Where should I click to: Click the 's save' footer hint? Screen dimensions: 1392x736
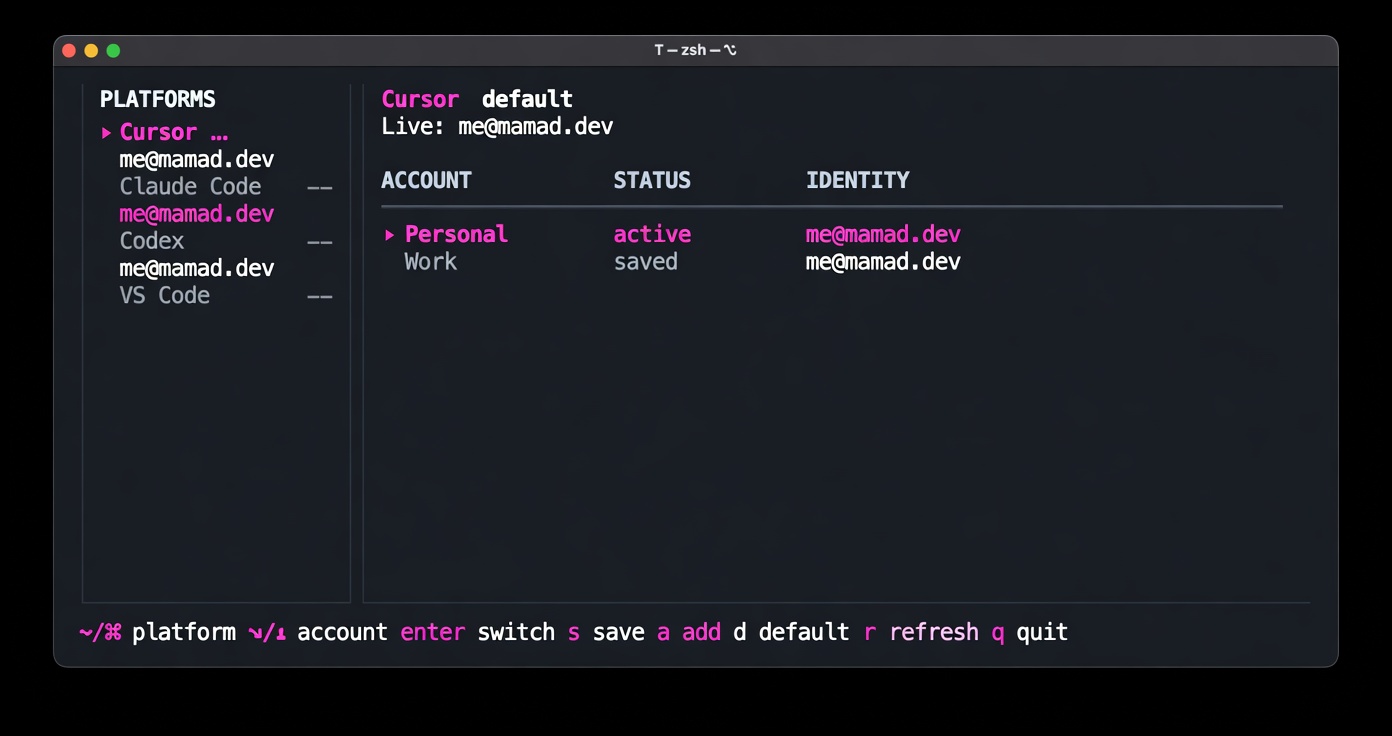point(606,632)
